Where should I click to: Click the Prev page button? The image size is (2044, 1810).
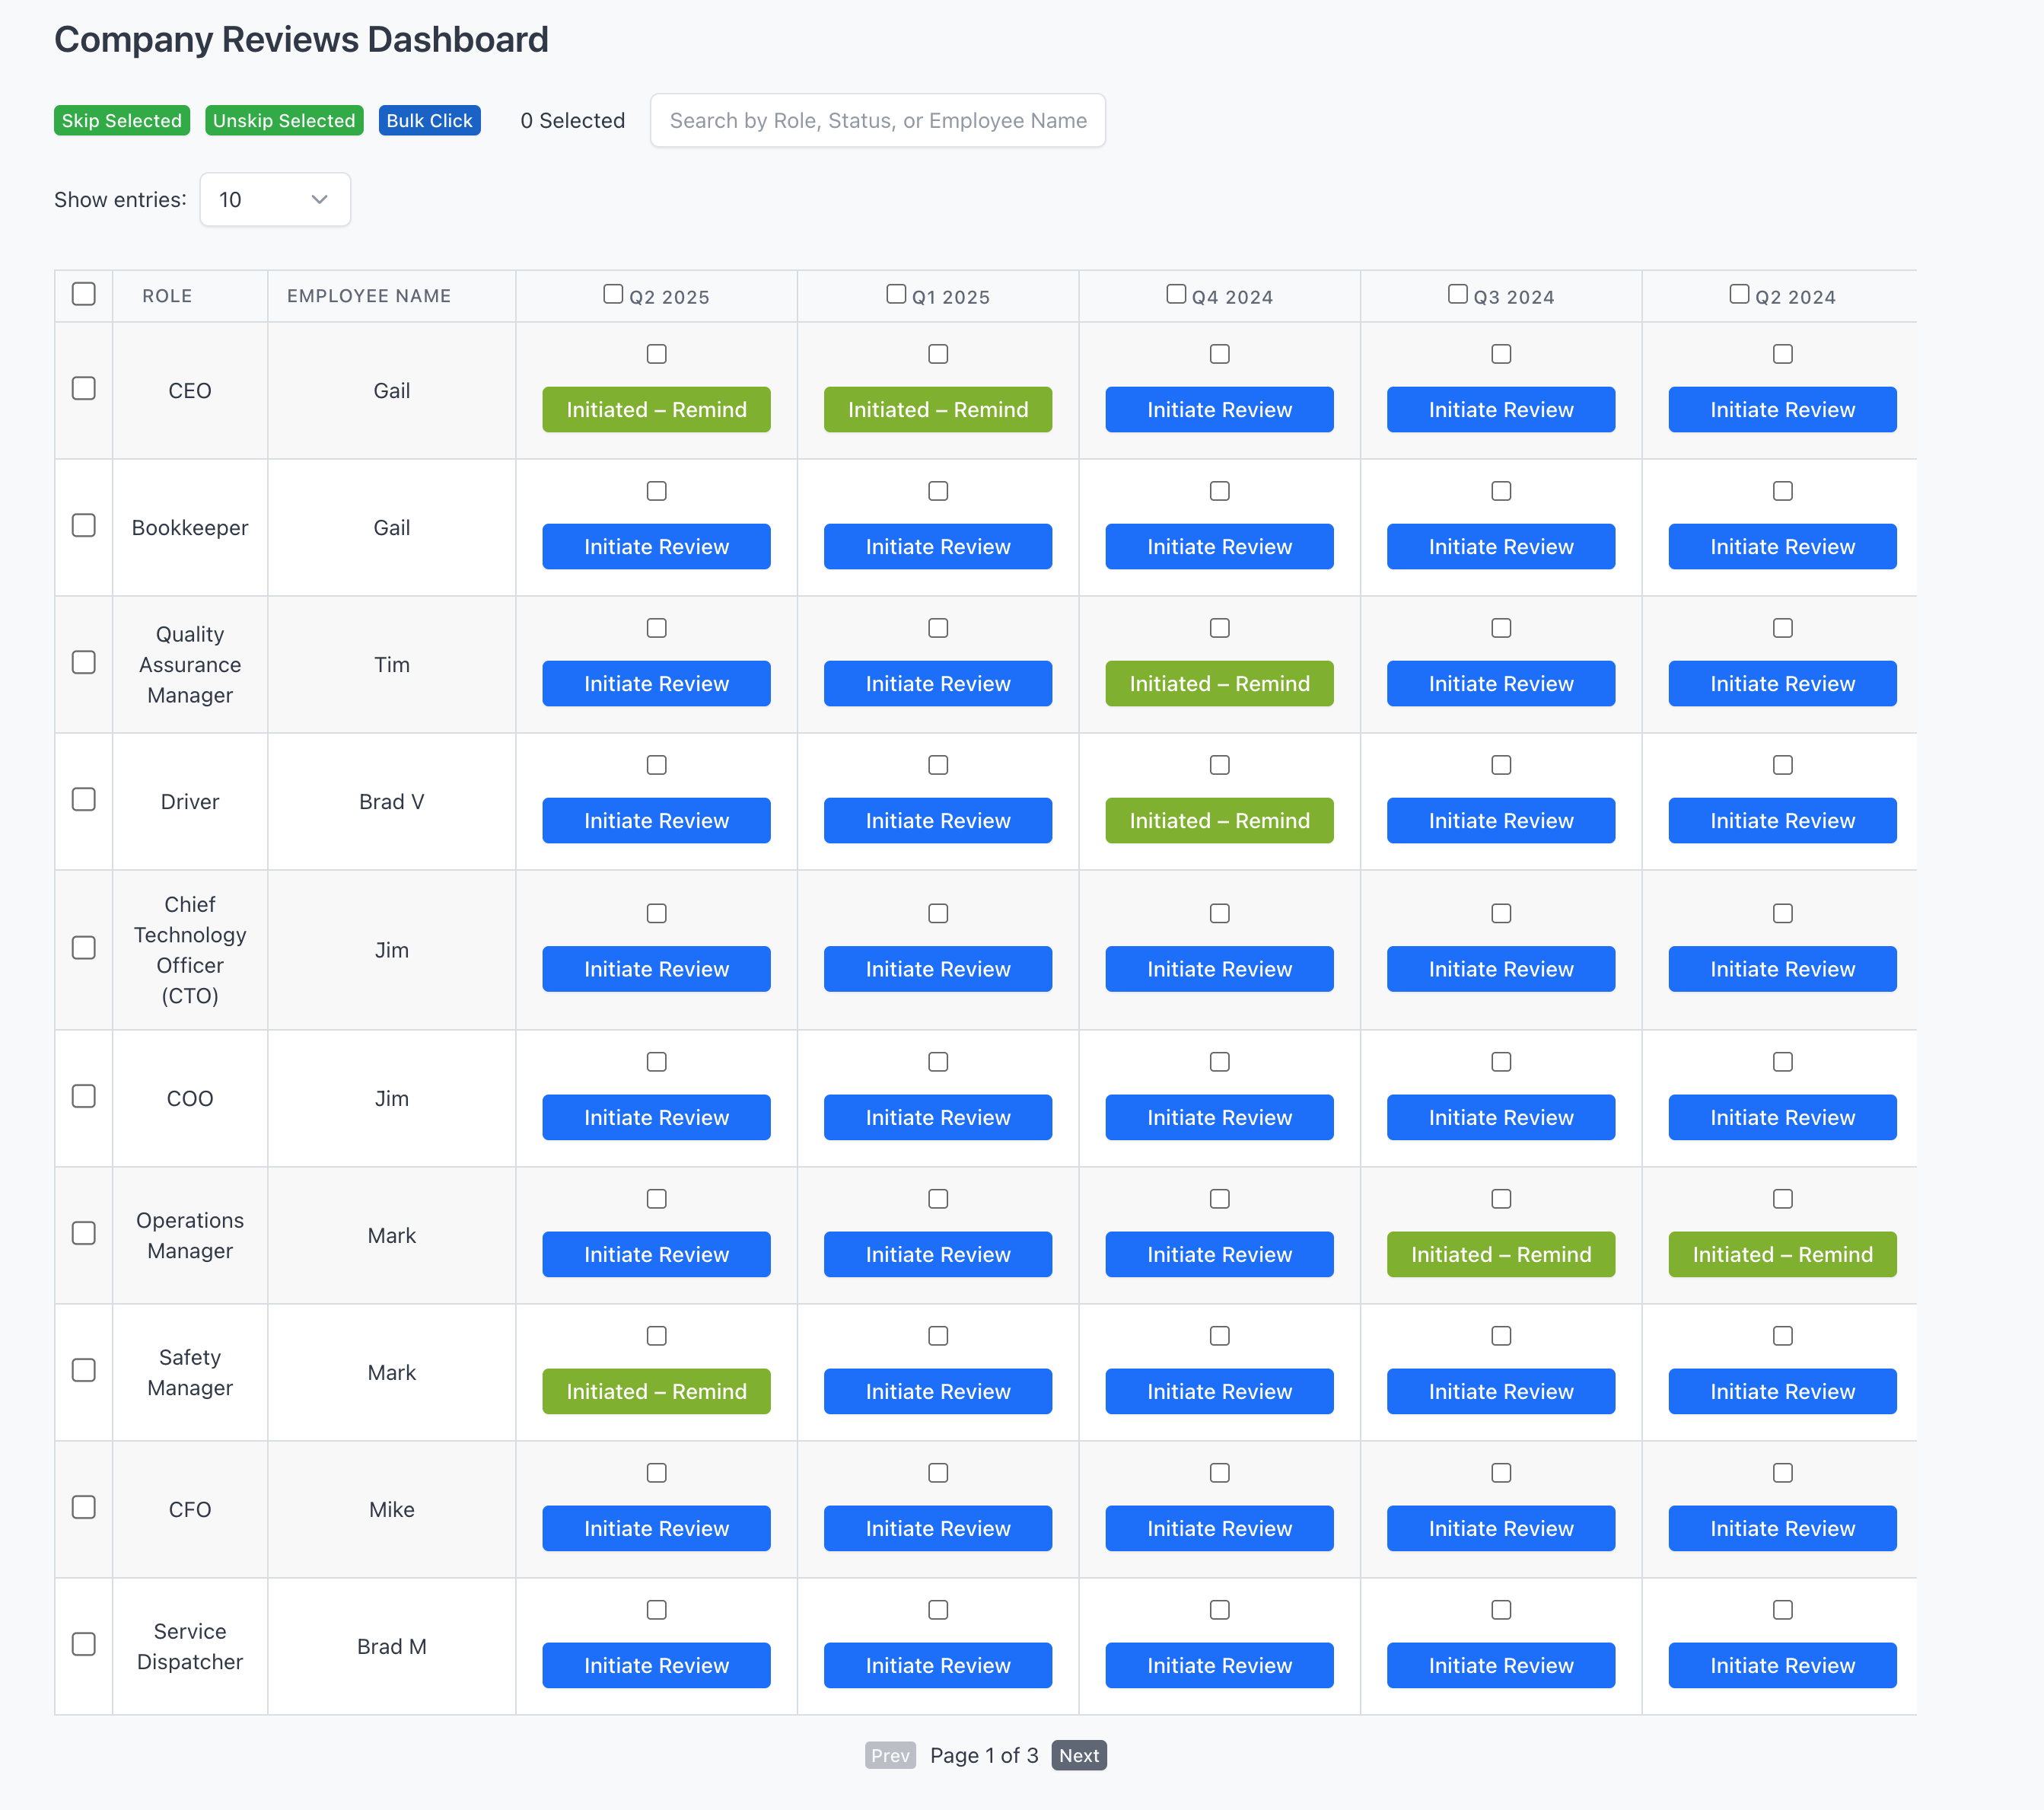click(x=890, y=1755)
